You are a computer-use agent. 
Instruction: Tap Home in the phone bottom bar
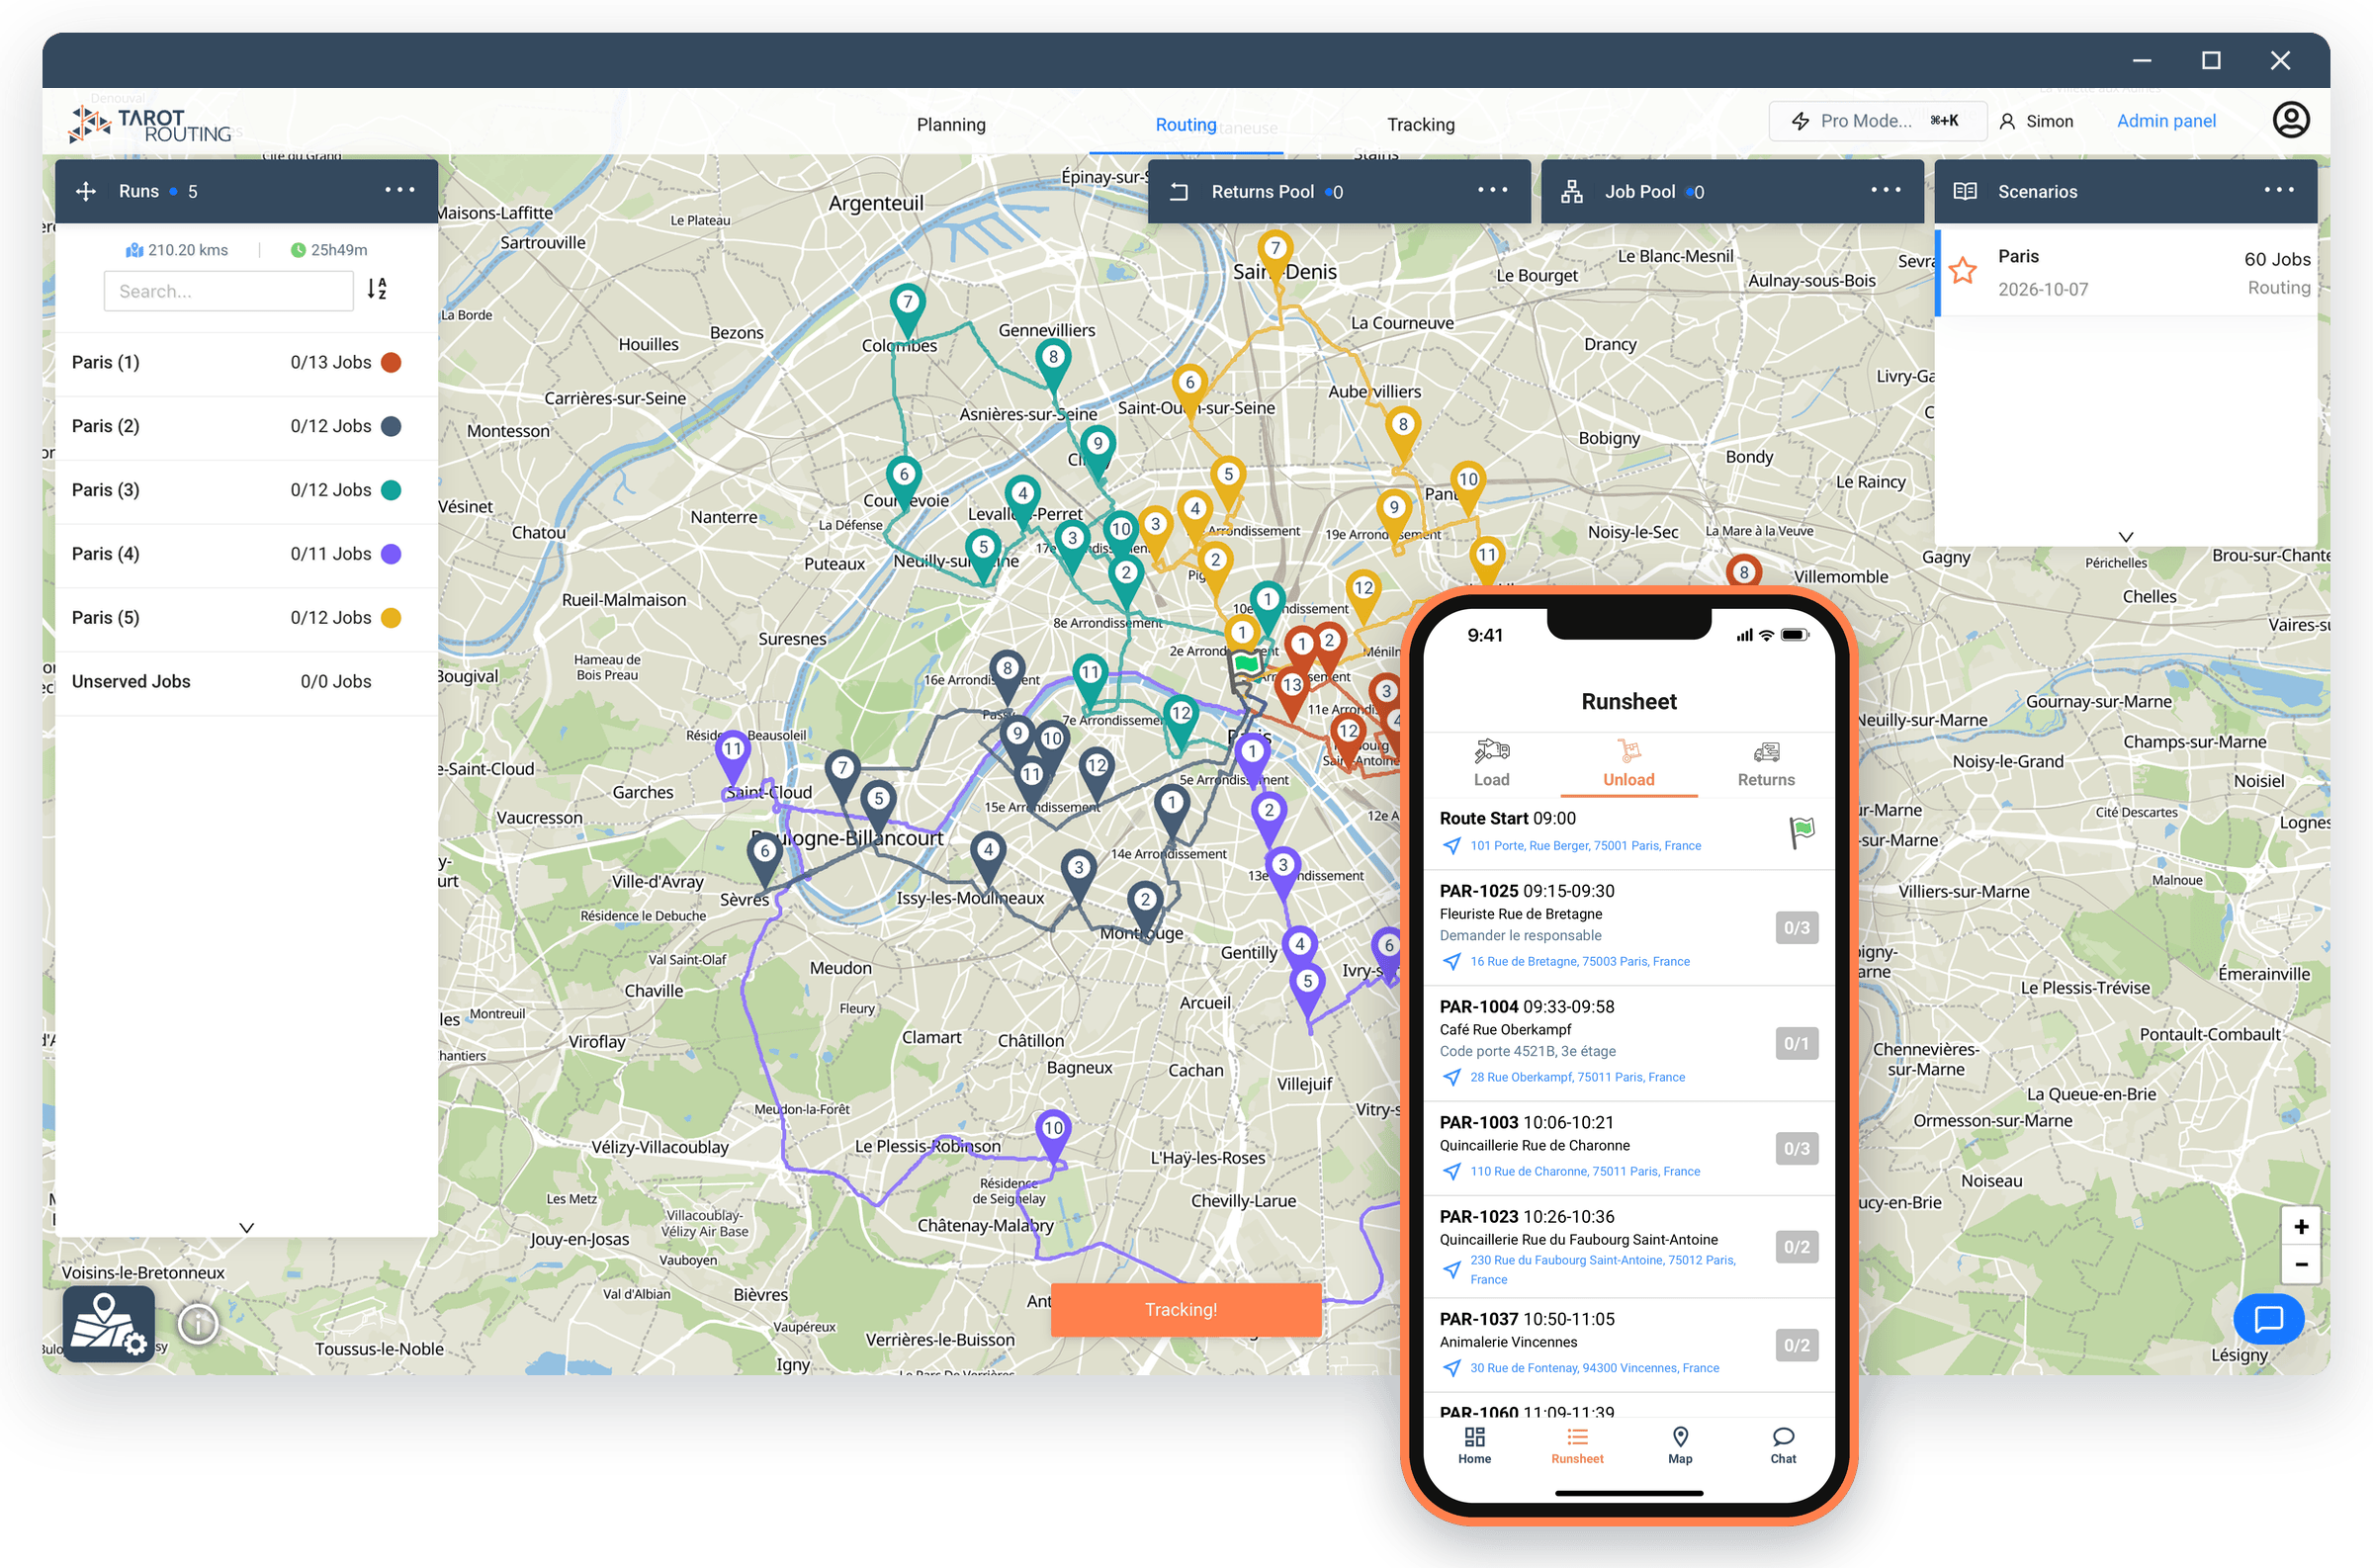point(1474,1446)
